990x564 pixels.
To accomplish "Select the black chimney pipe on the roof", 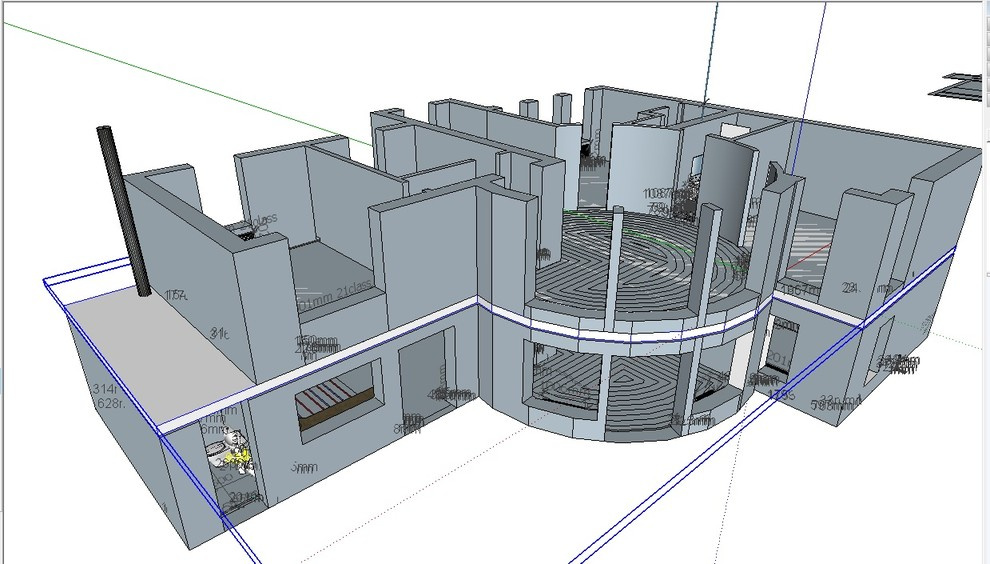I will point(124,210).
